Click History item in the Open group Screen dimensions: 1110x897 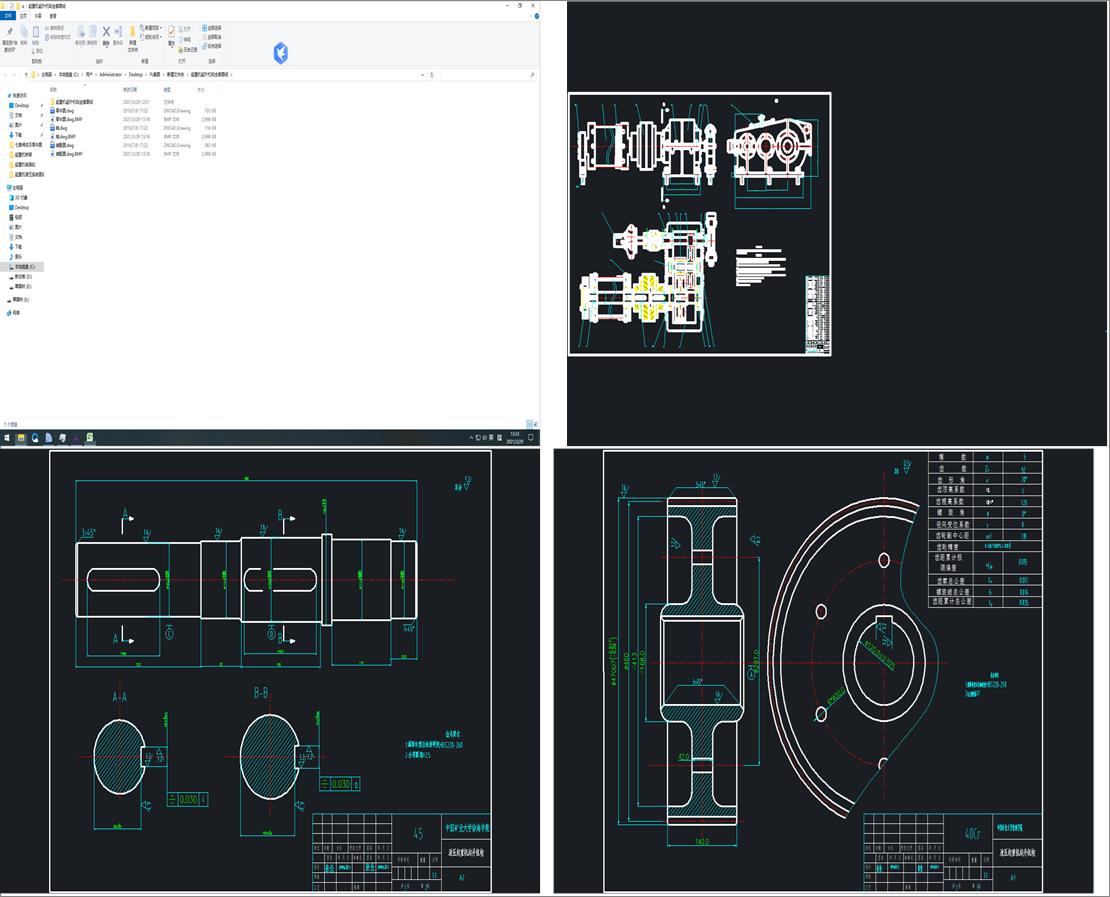(x=189, y=50)
